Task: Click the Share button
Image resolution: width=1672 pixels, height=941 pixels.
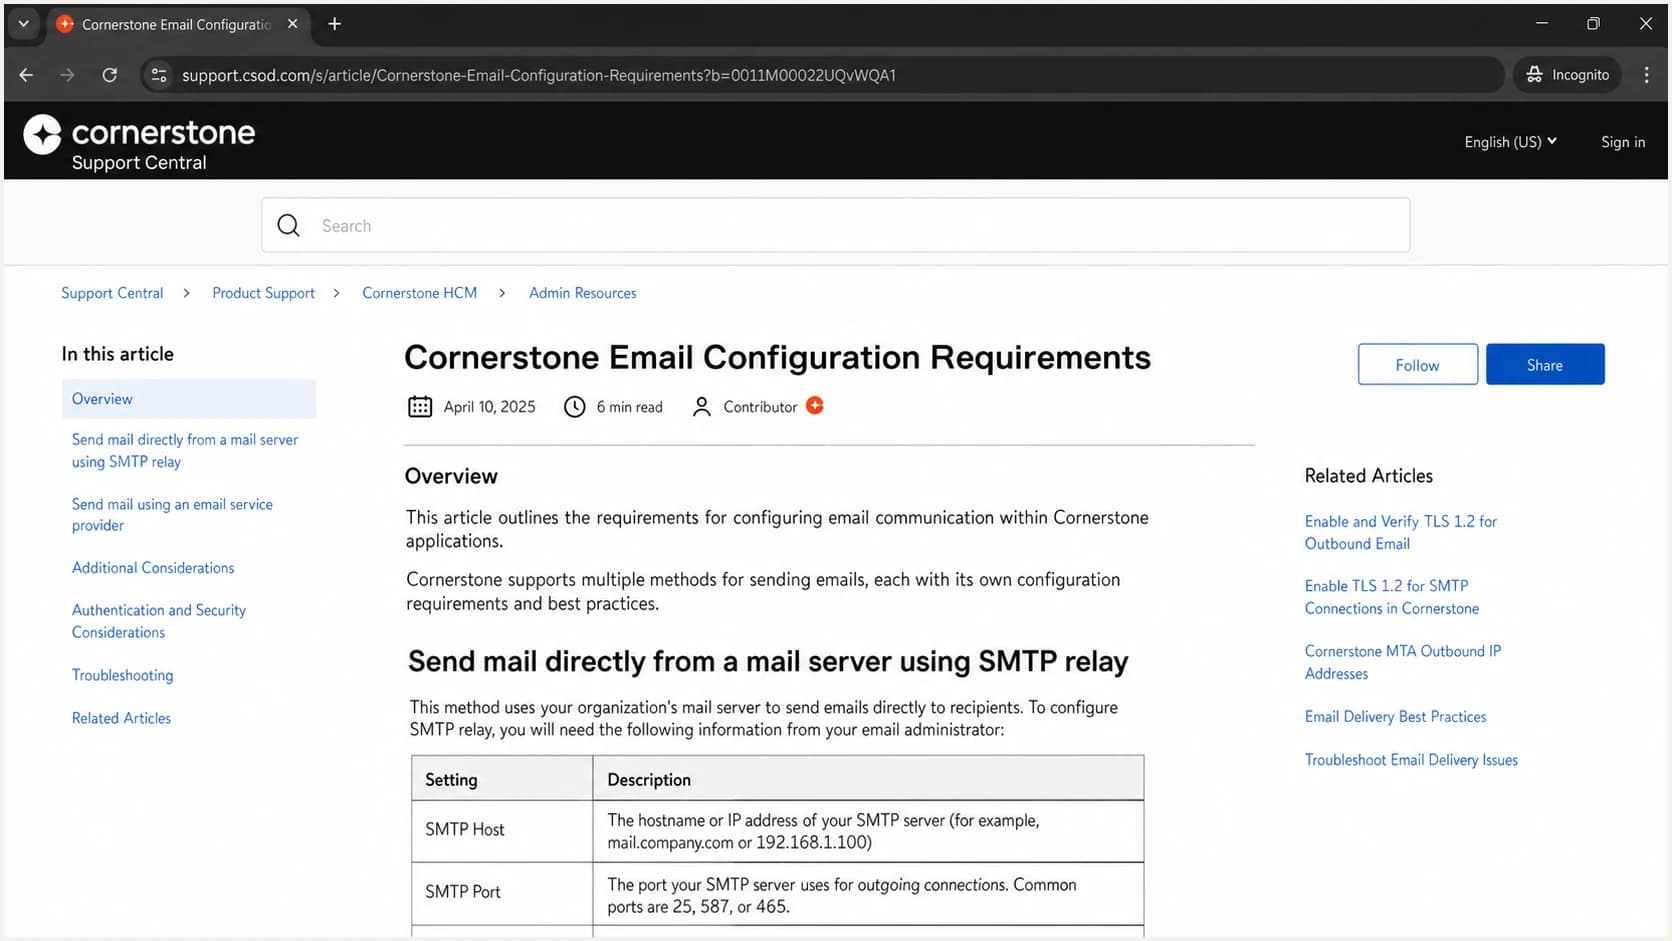Action: (x=1545, y=365)
